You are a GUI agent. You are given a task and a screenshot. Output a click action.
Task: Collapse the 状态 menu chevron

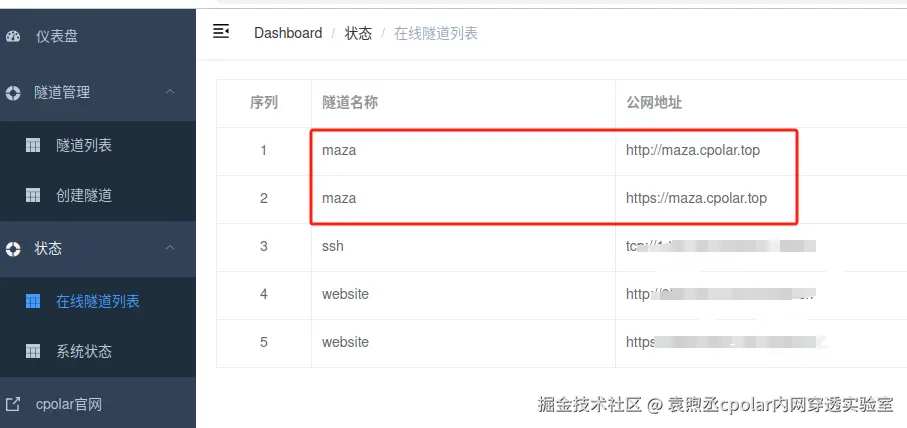(x=170, y=248)
